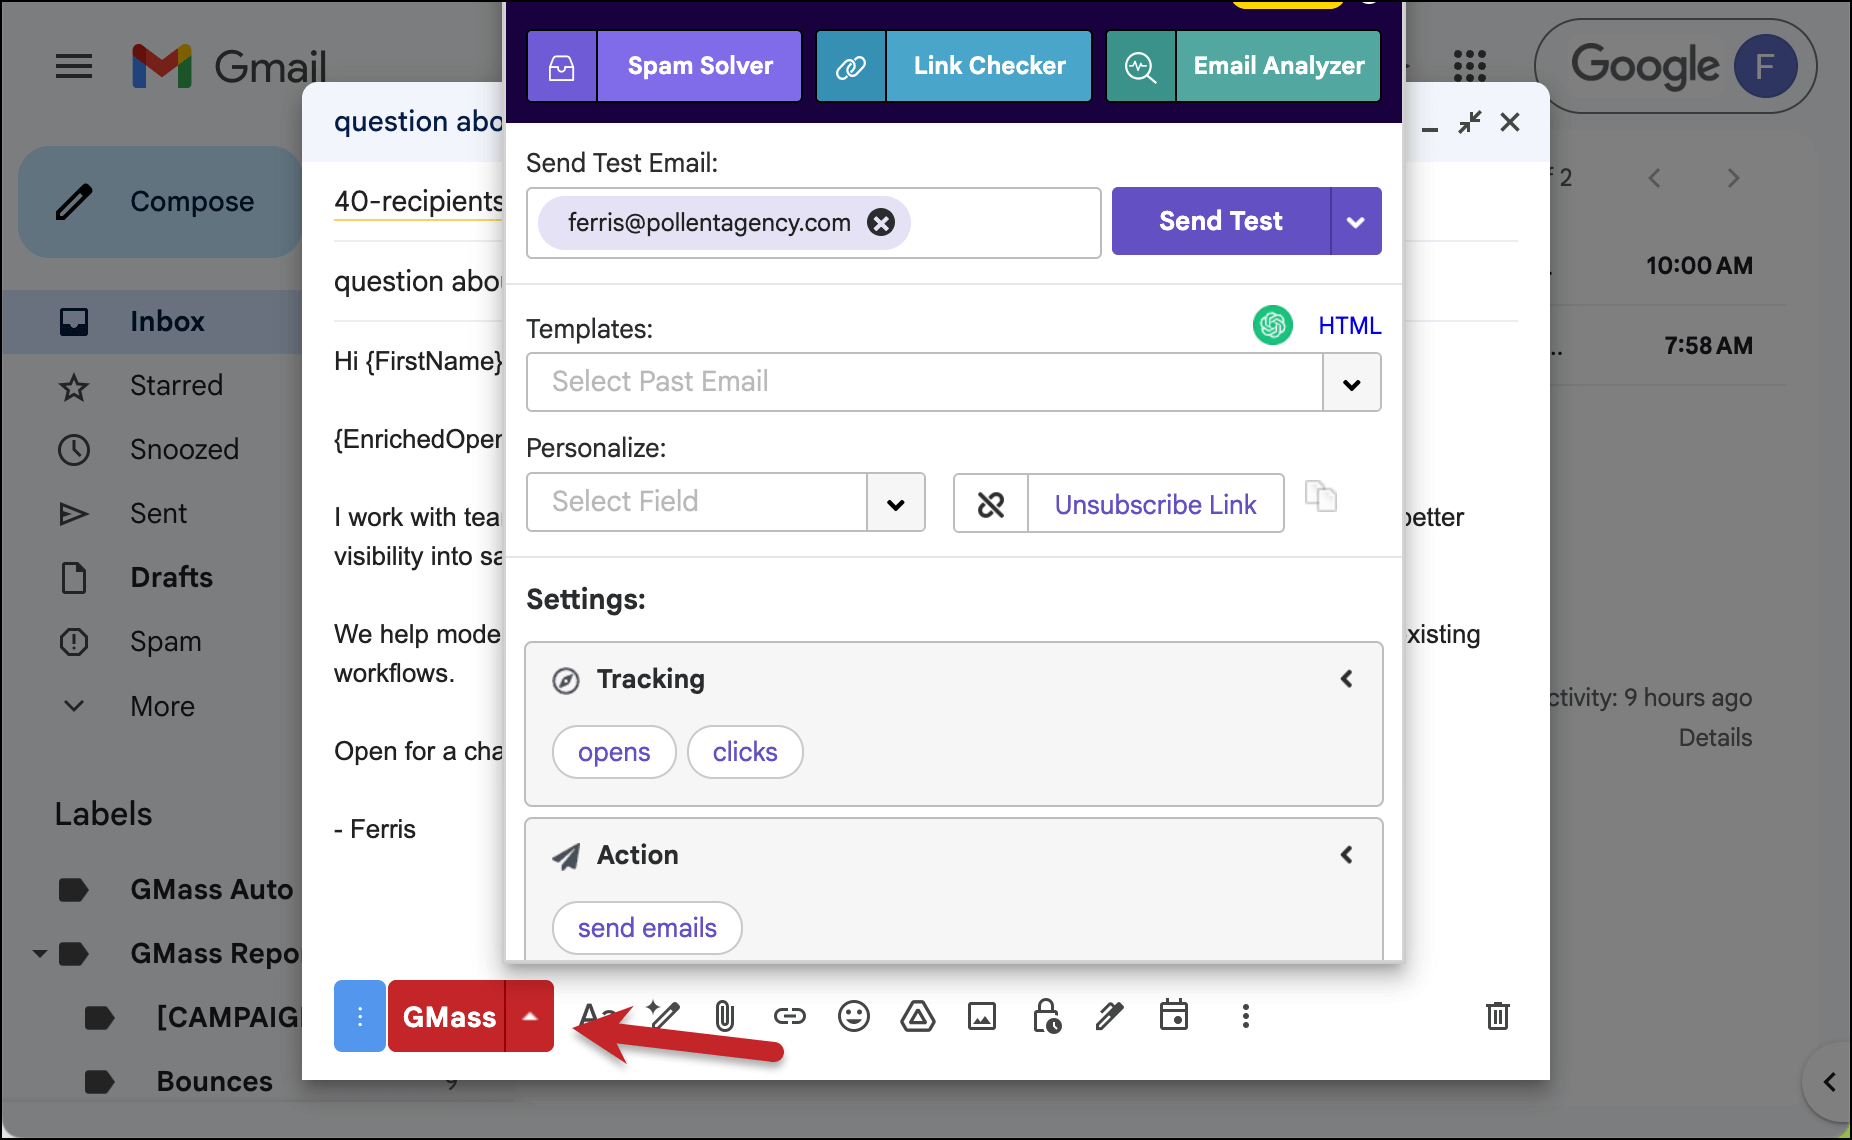The width and height of the screenshot is (1852, 1140).
Task: Toggle the opens tracking pill
Action: pos(614,752)
